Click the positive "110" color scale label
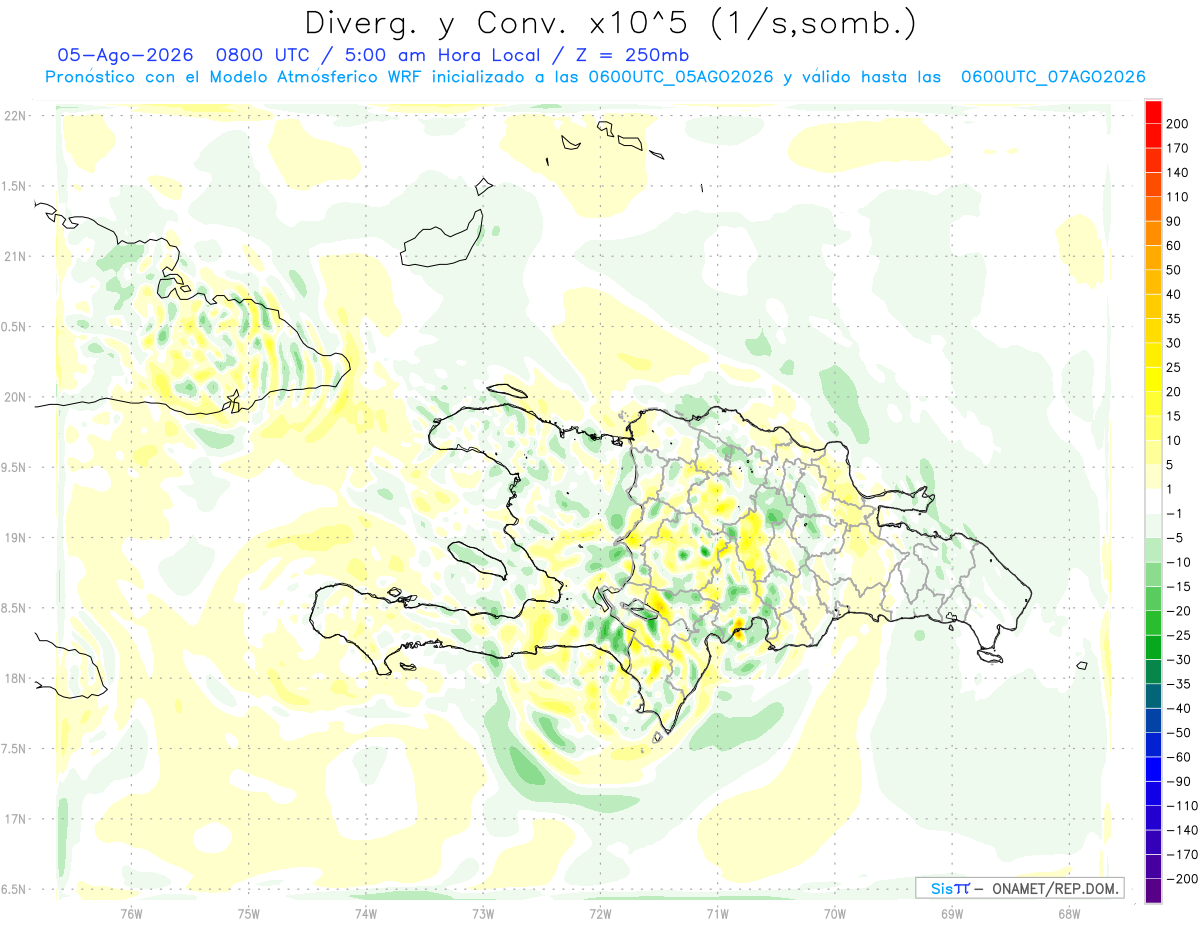 pos(1177,198)
